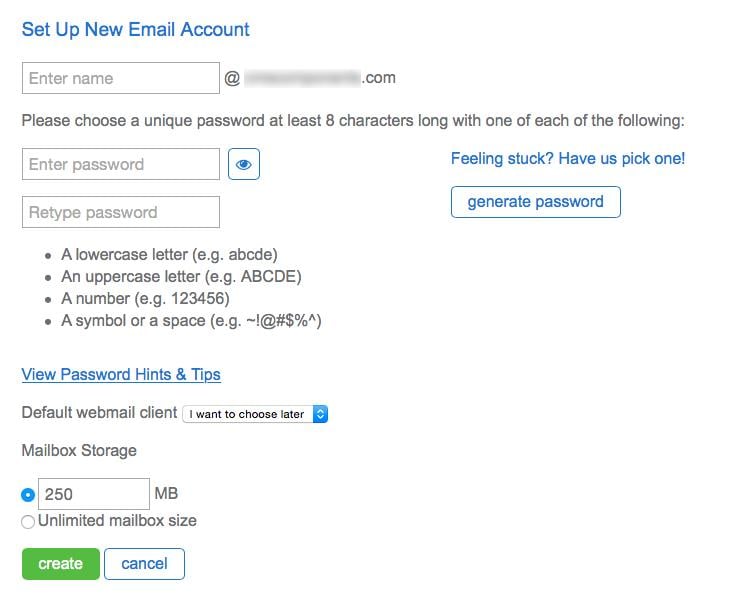This screenshot has height=600, width=738.
Task: Focus the Enter password field
Action: coord(120,164)
